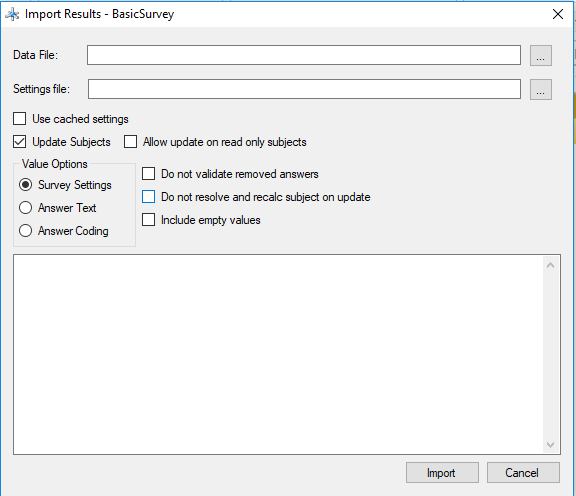
Task: Close the Import Results dialog
Action: (x=558, y=14)
